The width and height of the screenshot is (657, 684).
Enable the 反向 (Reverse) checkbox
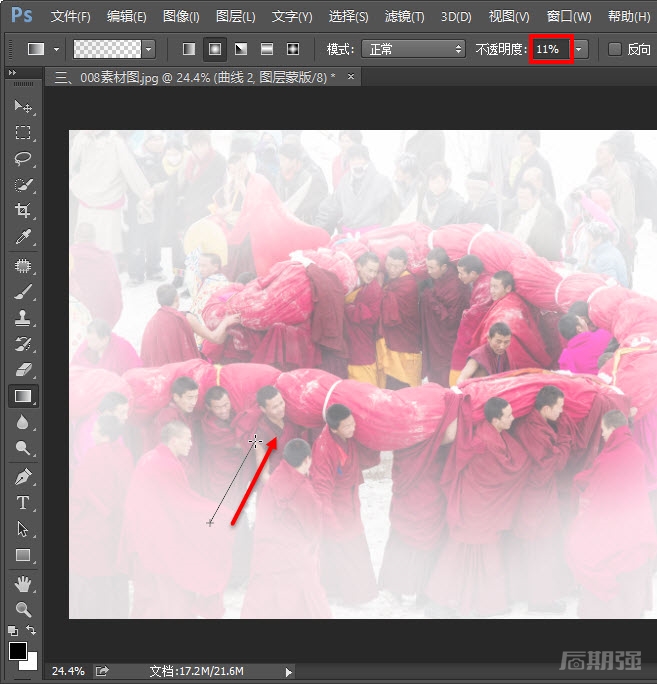click(x=615, y=49)
